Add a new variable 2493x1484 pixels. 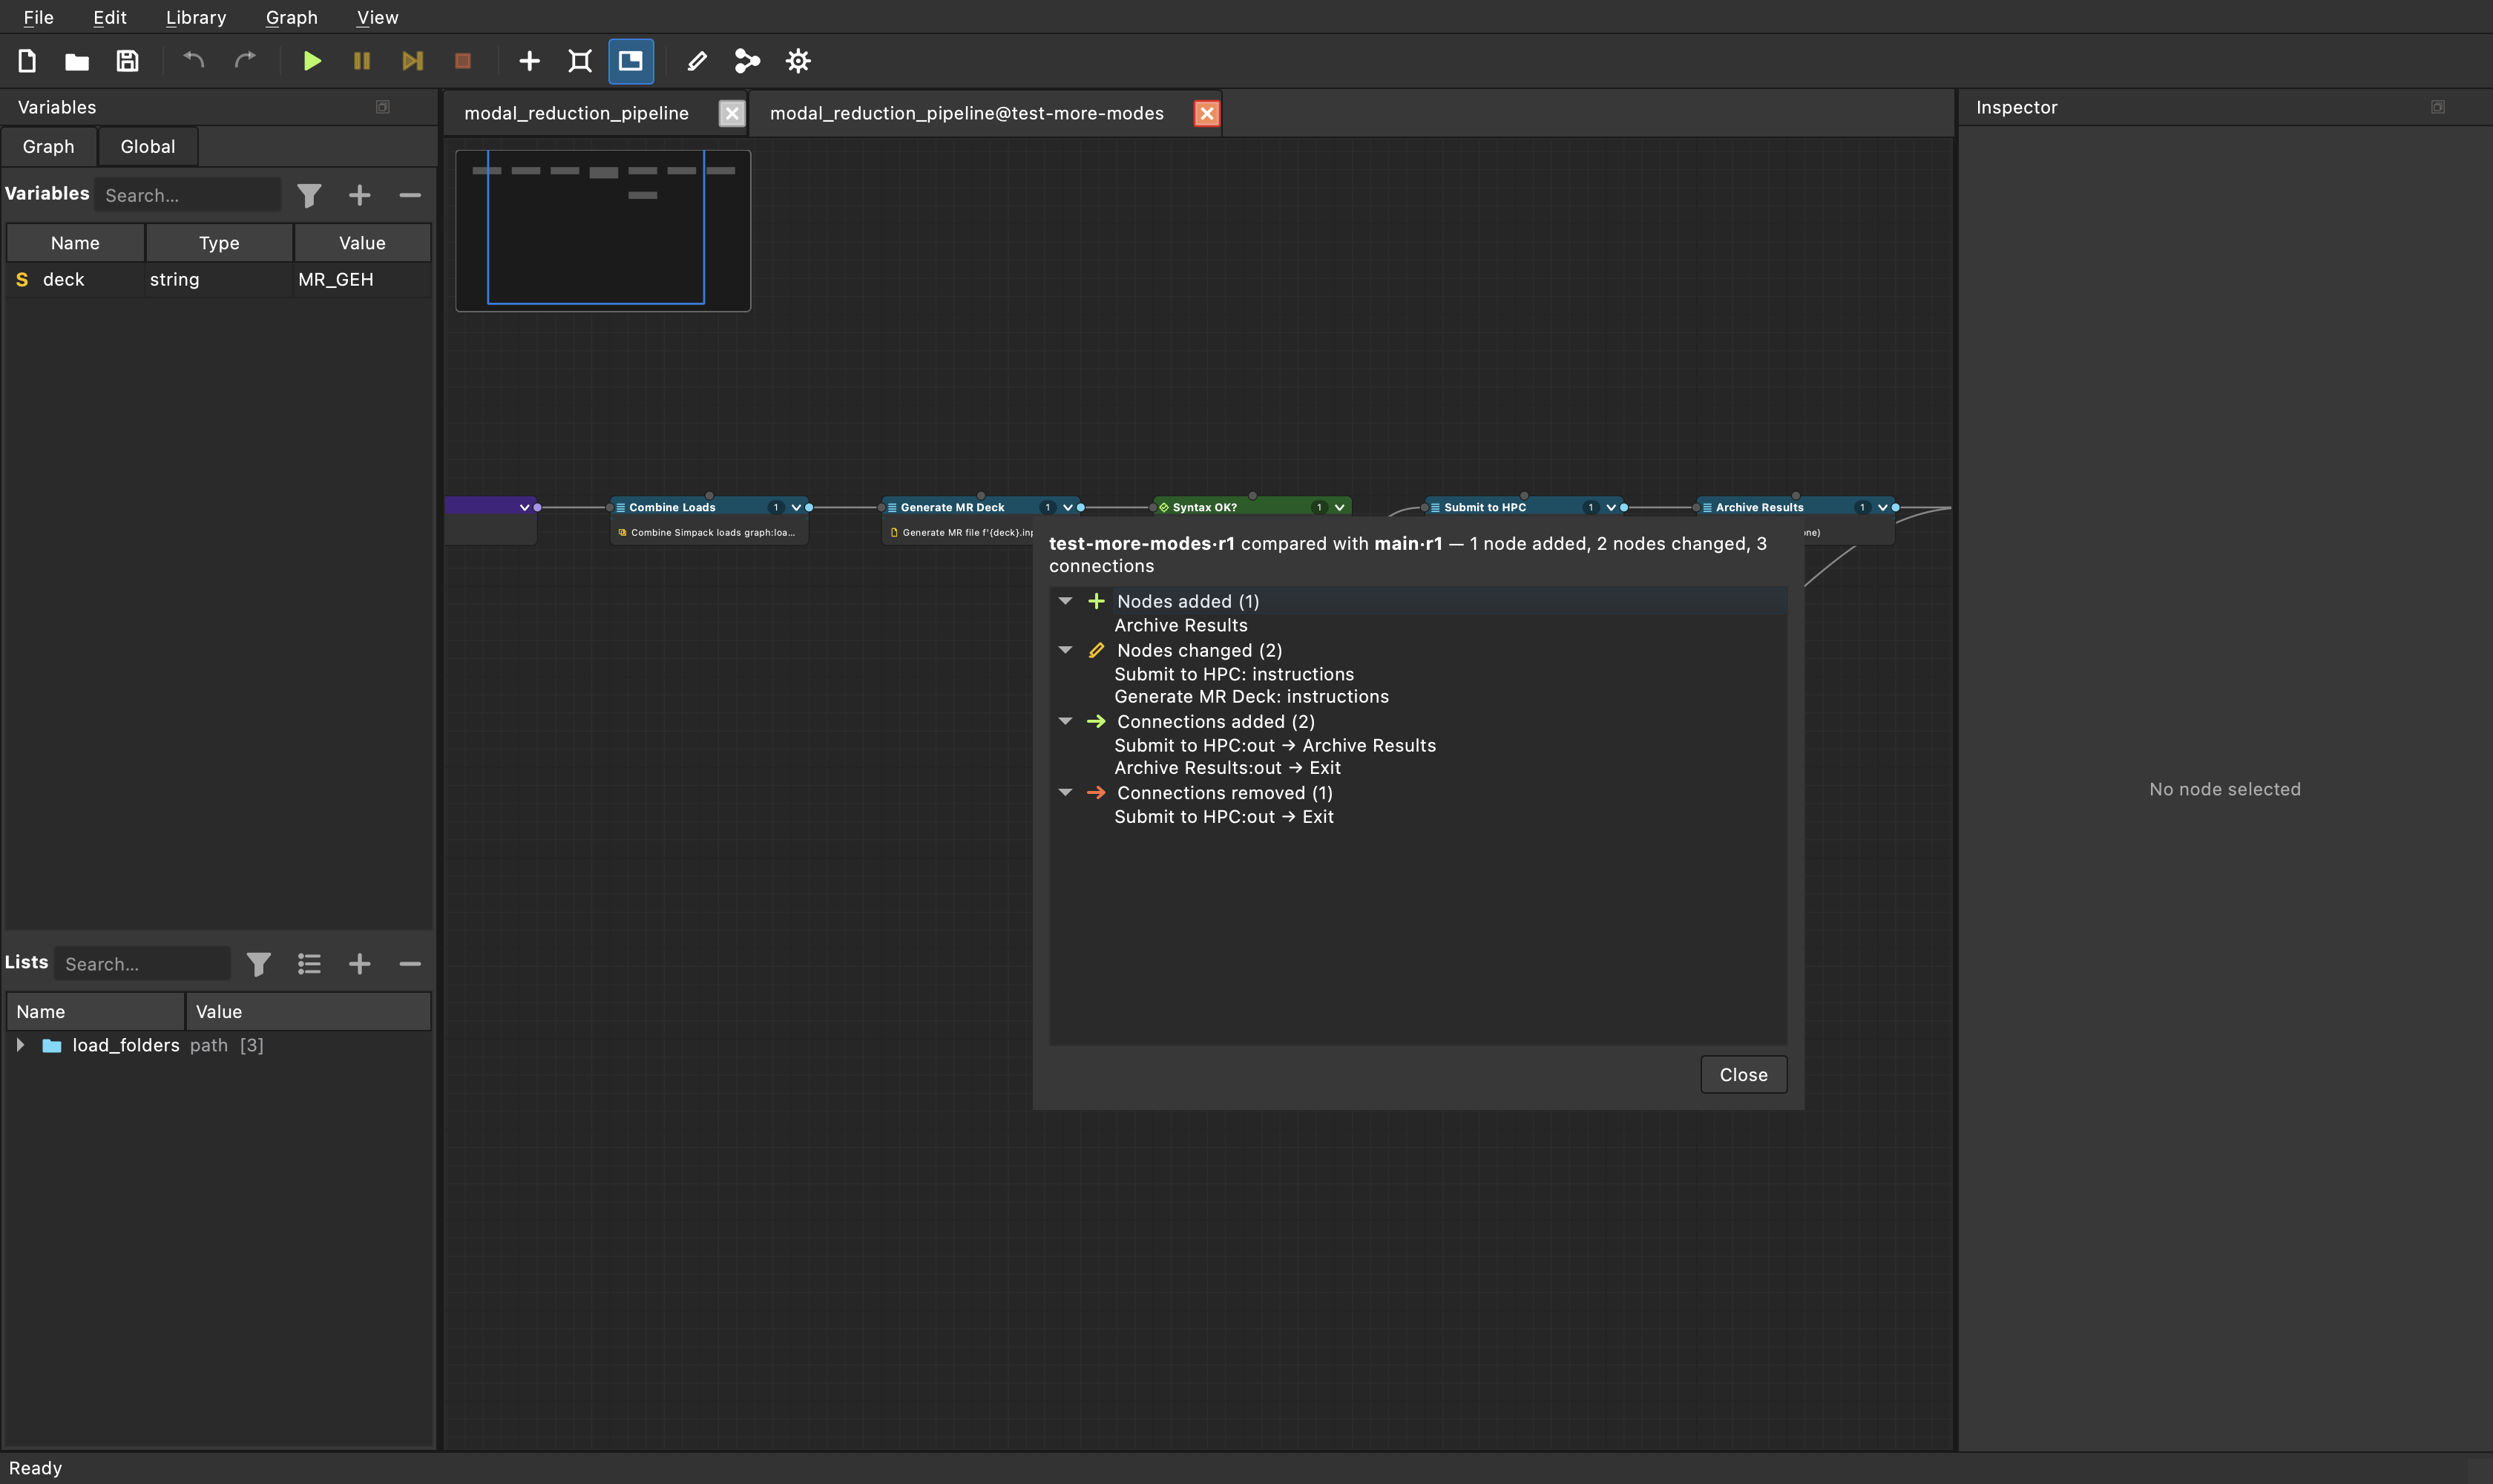[x=359, y=195]
